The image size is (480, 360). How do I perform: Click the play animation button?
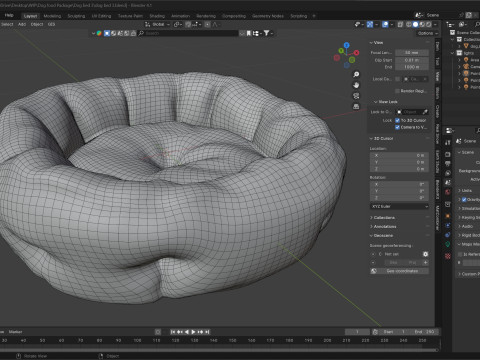[x=193, y=332]
